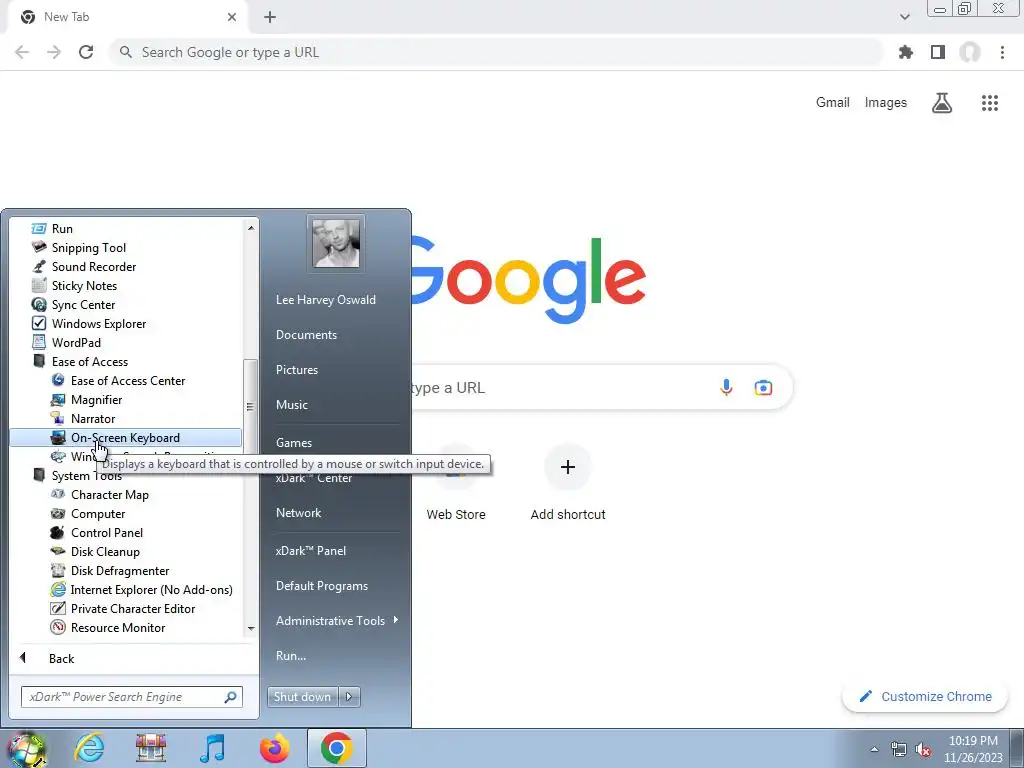Show hidden tray icons
The width and height of the screenshot is (1024, 768).
(874, 749)
